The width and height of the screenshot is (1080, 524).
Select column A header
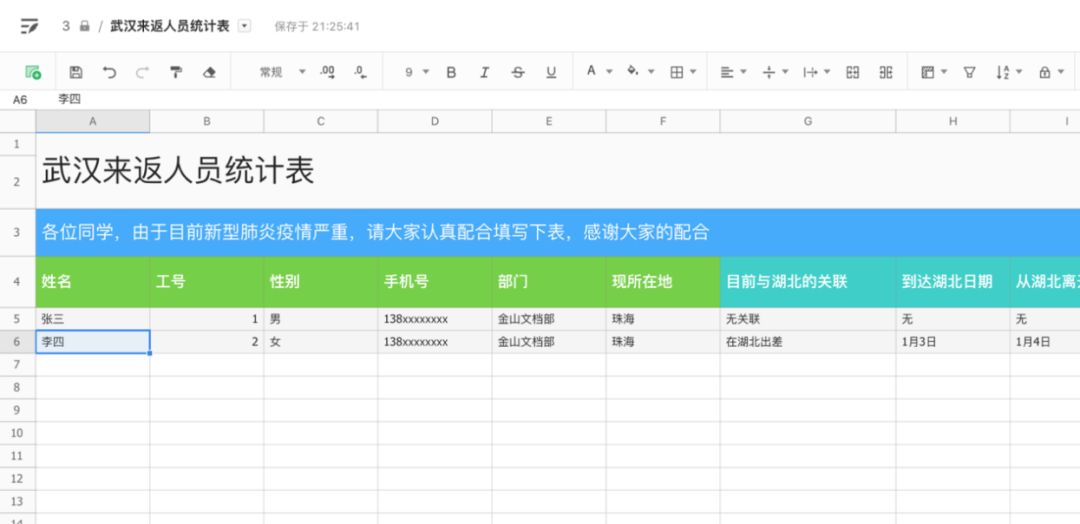92,121
